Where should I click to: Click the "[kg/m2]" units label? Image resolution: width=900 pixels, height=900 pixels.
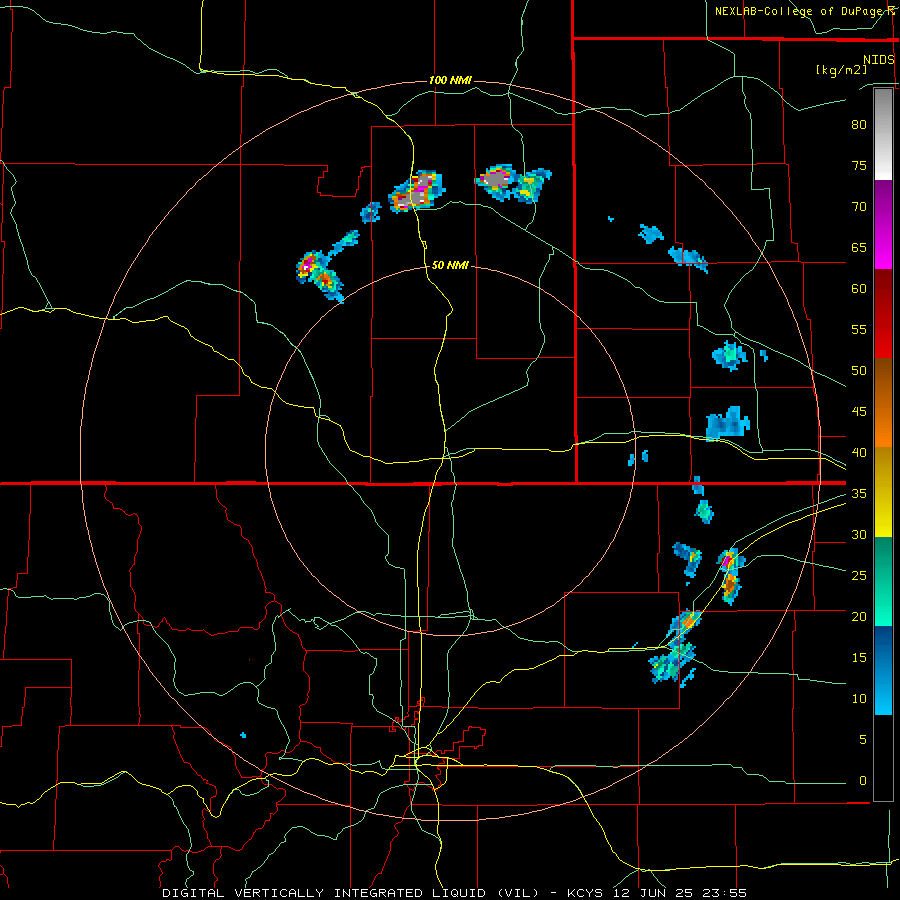coord(841,70)
